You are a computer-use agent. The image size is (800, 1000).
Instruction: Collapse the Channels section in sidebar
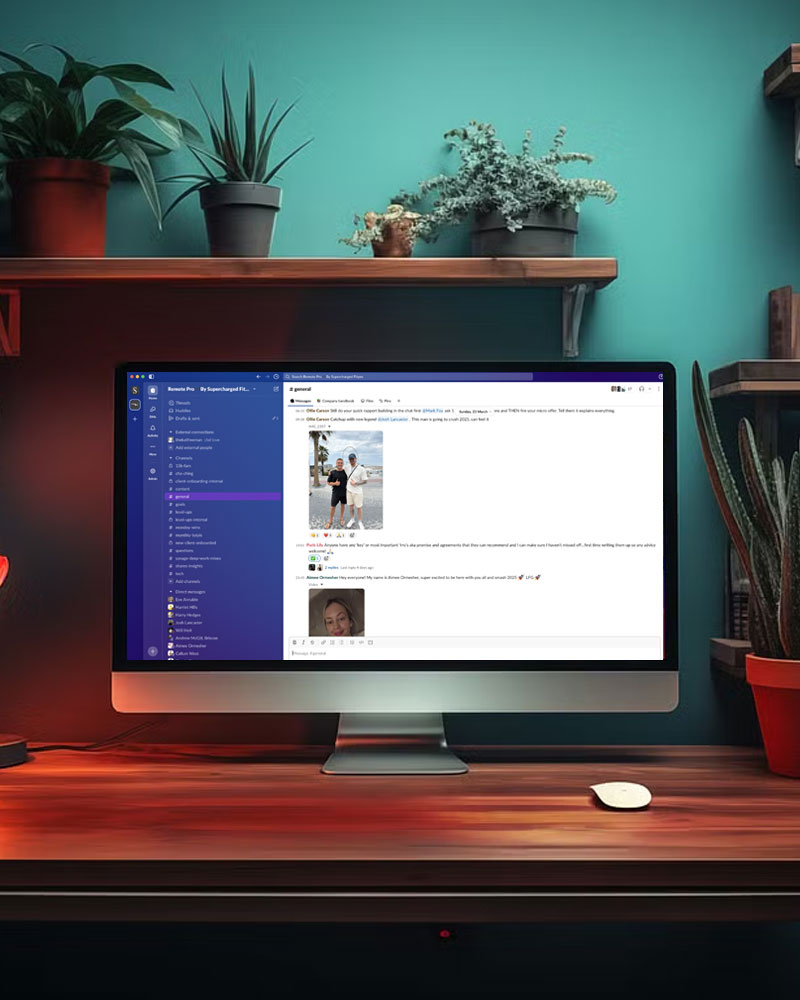pos(170,458)
